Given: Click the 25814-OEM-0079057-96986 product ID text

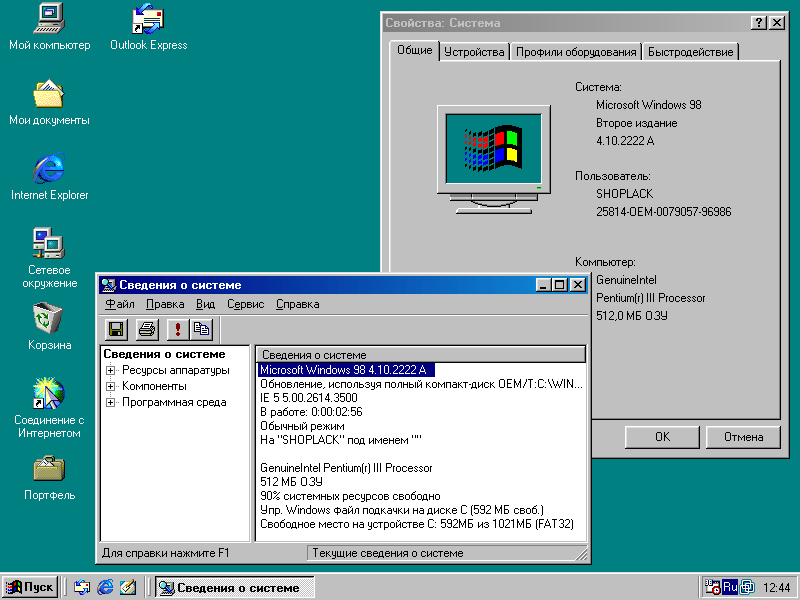Looking at the screenshot, I should point(663,212).
